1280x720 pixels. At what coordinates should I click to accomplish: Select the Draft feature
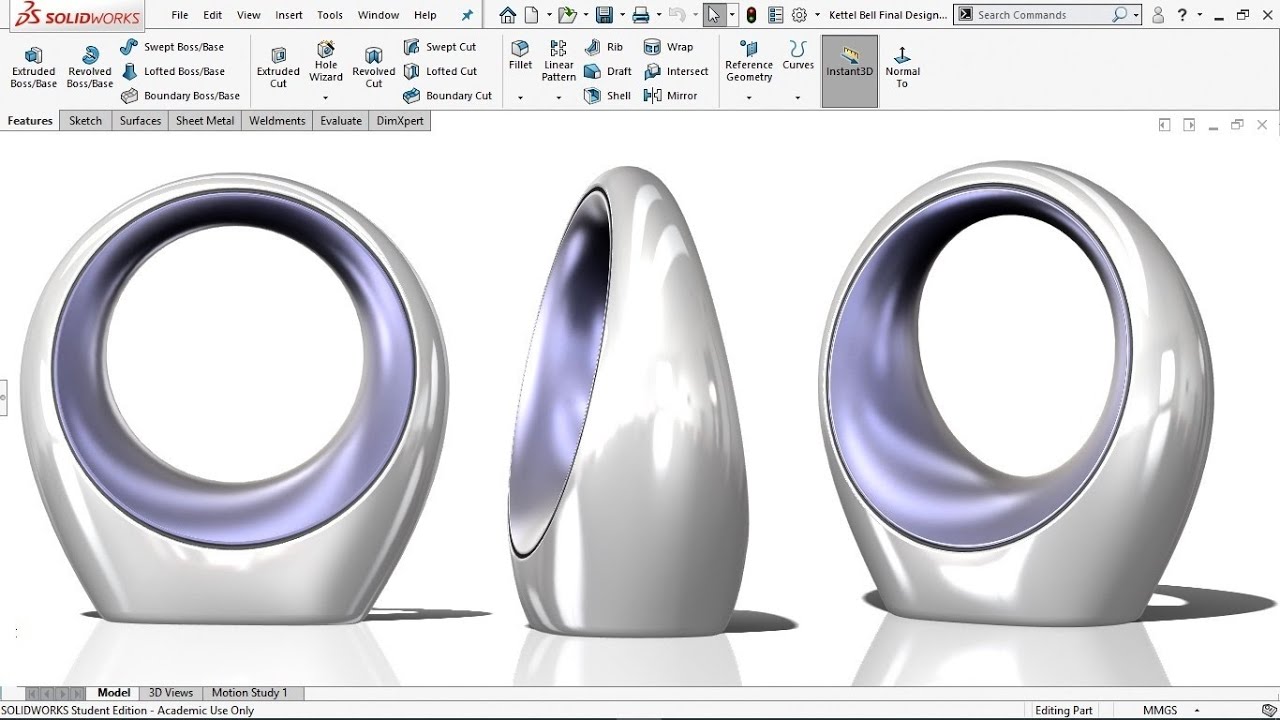[607, 71]
